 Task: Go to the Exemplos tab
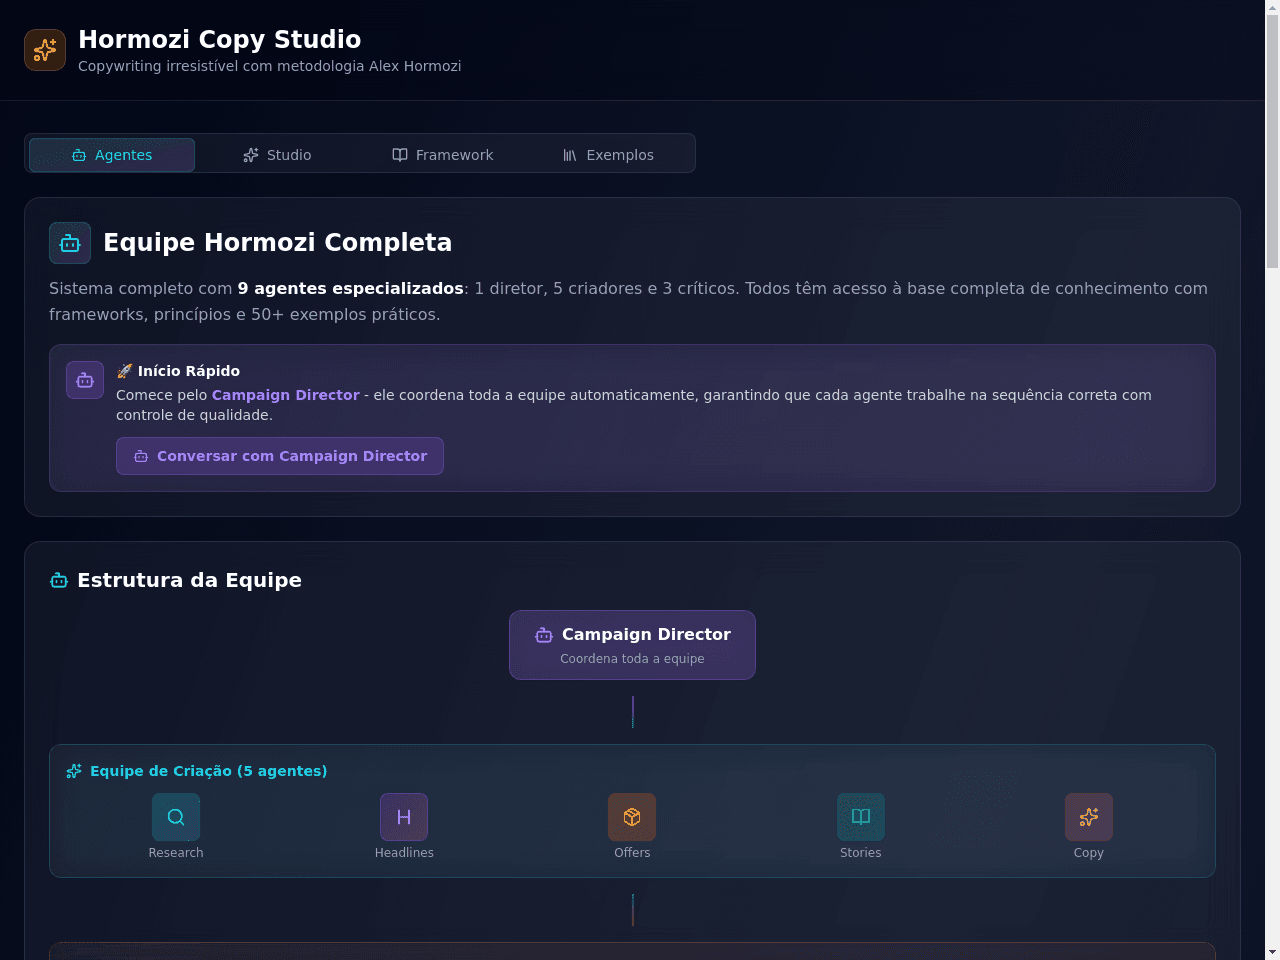(608, 155)
